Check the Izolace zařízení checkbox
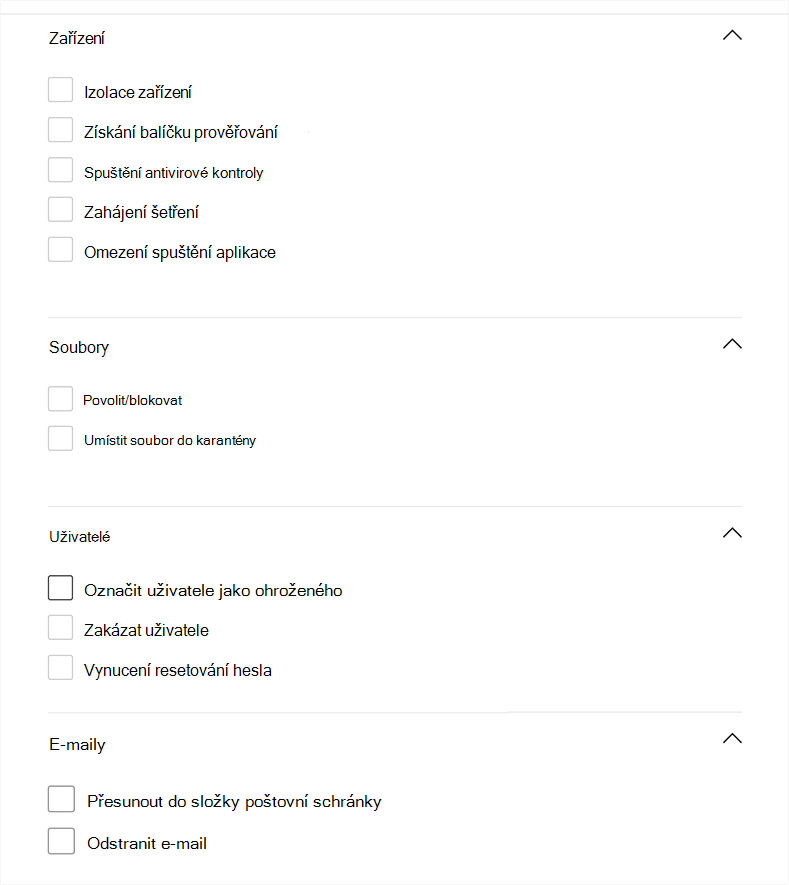The width and height of the screenshot is (789, 885). tap(61, 90)
